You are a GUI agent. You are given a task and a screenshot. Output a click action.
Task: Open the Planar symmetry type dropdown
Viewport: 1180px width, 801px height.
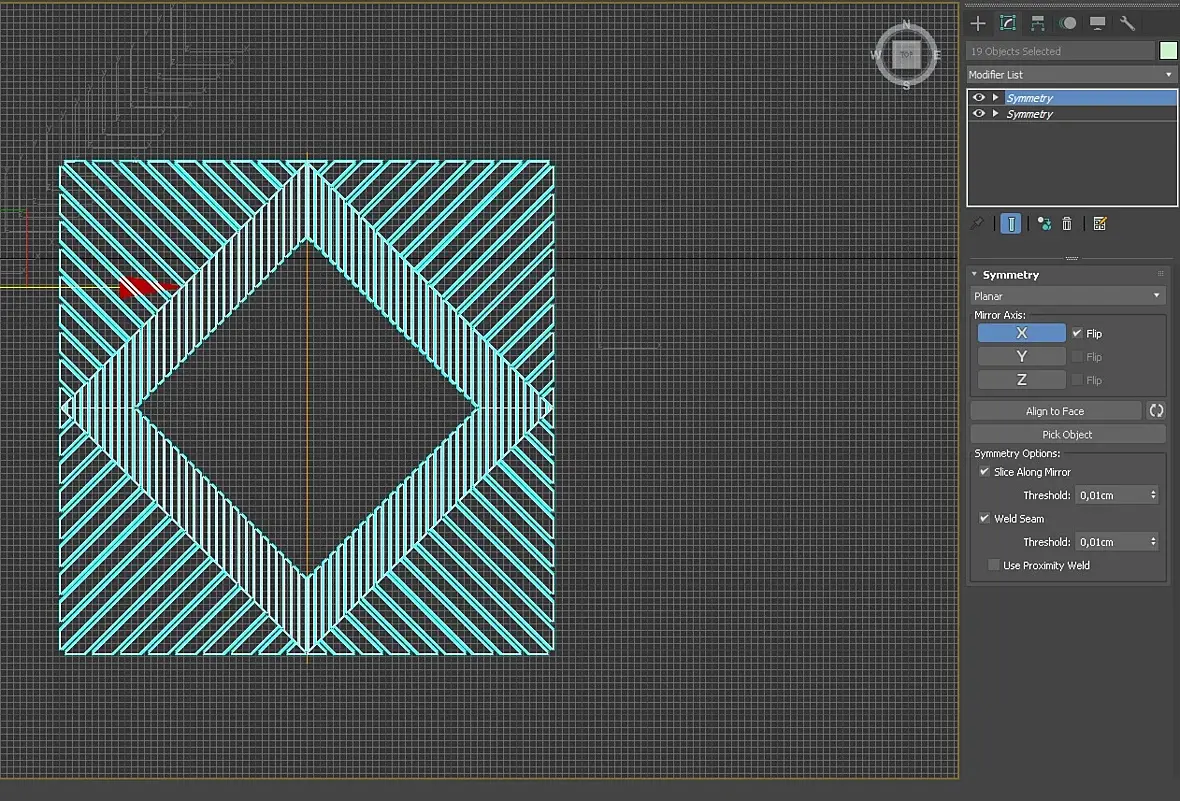(1067, 296)
